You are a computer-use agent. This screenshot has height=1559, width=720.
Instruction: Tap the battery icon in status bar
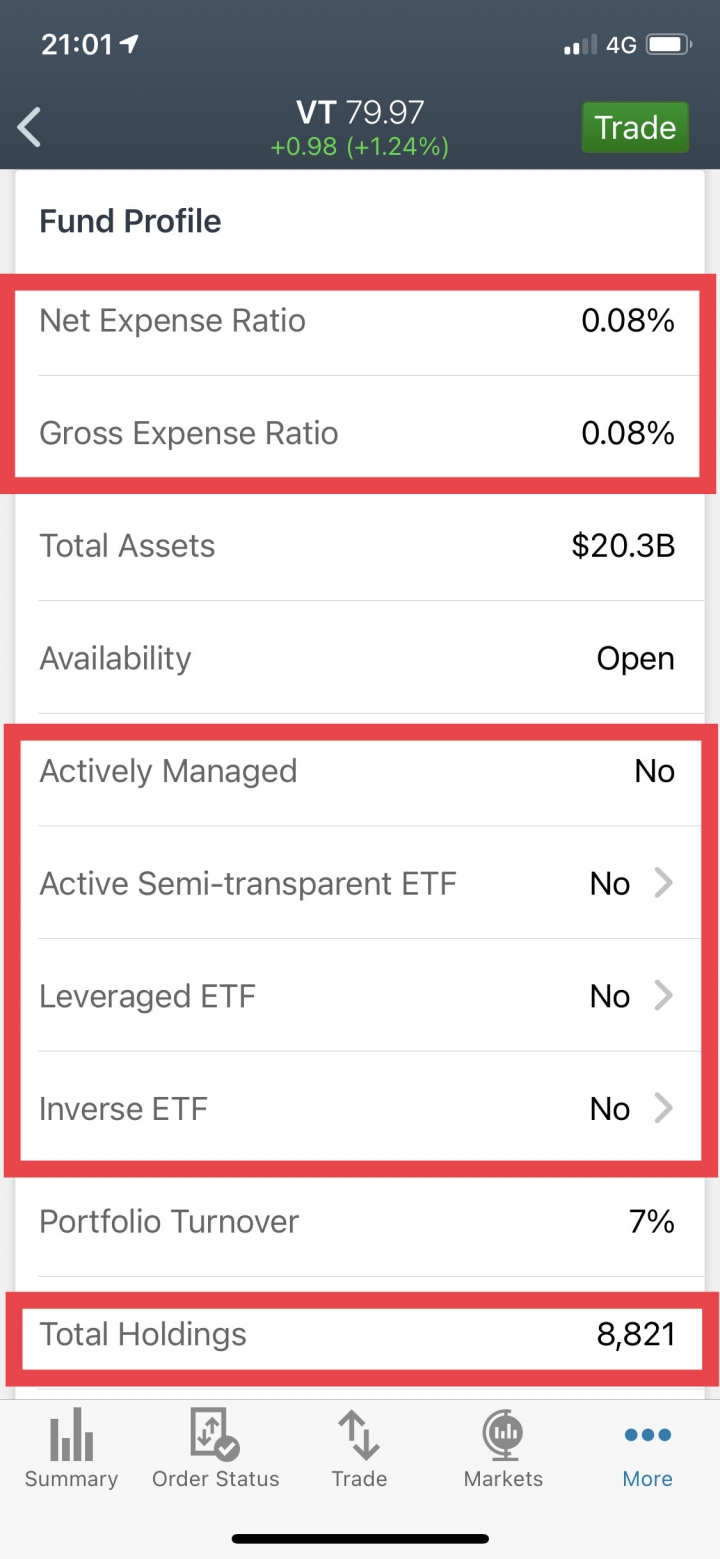(666, 45)
